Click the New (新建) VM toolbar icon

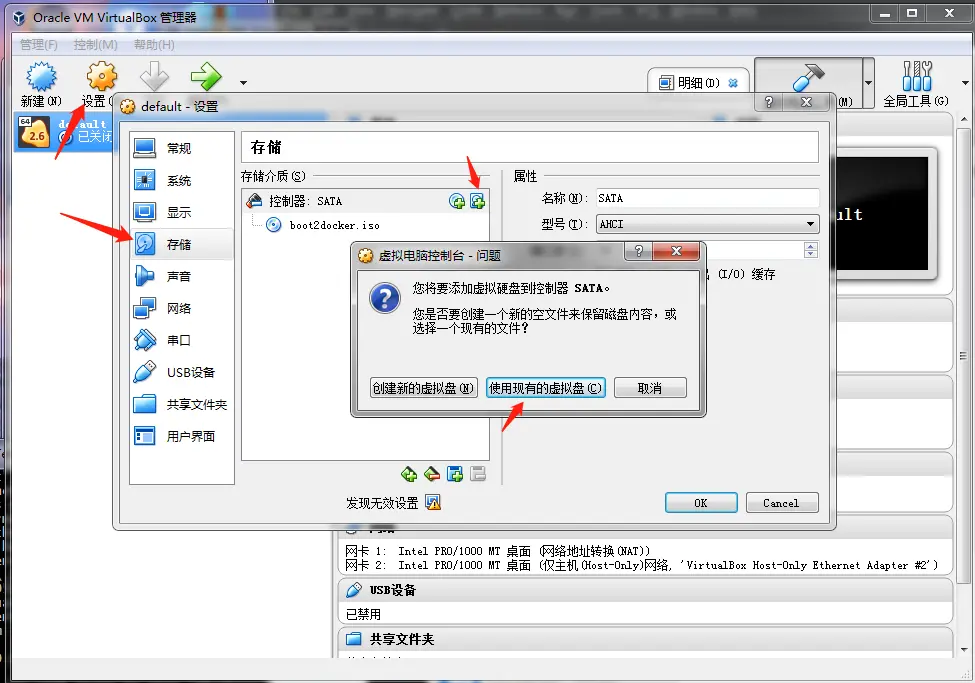pyautogui.click(x=41, y=77)
